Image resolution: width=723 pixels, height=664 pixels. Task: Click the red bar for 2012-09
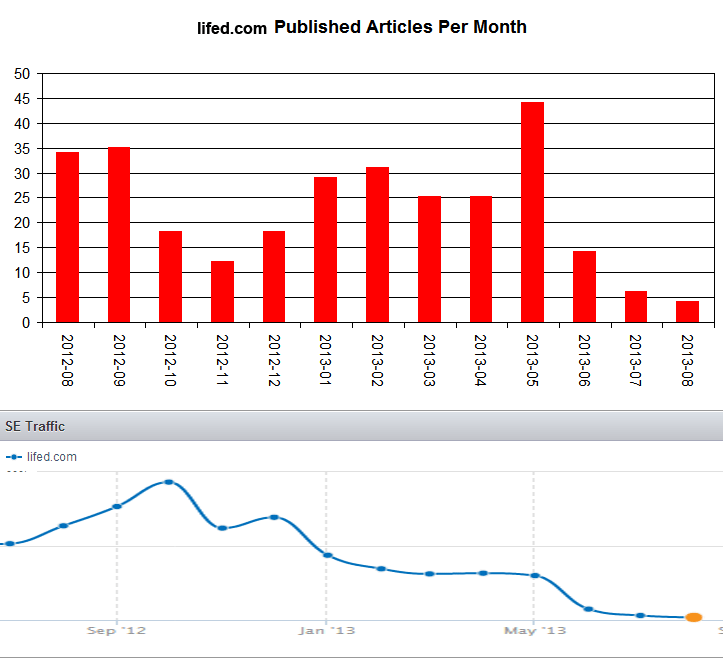pos(119,235)
